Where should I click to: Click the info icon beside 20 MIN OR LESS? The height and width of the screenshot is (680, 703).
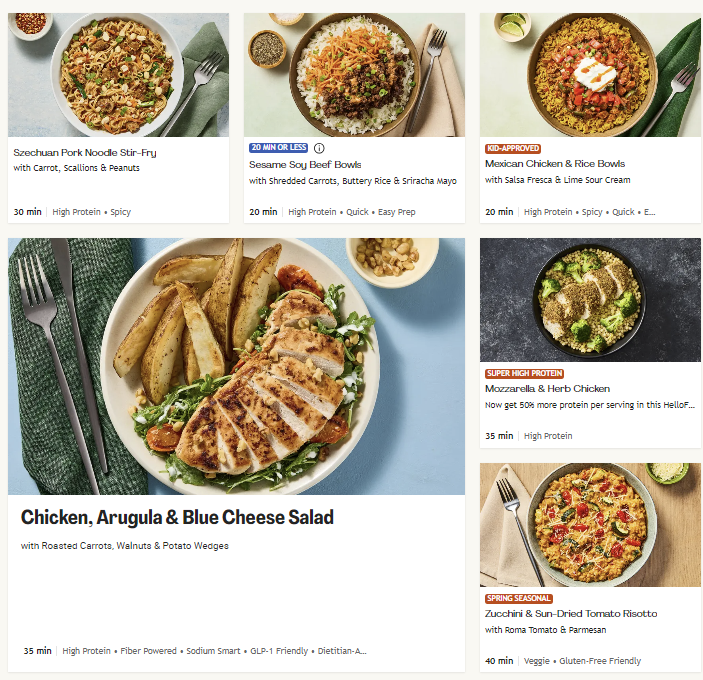click(x=320, y=148)
